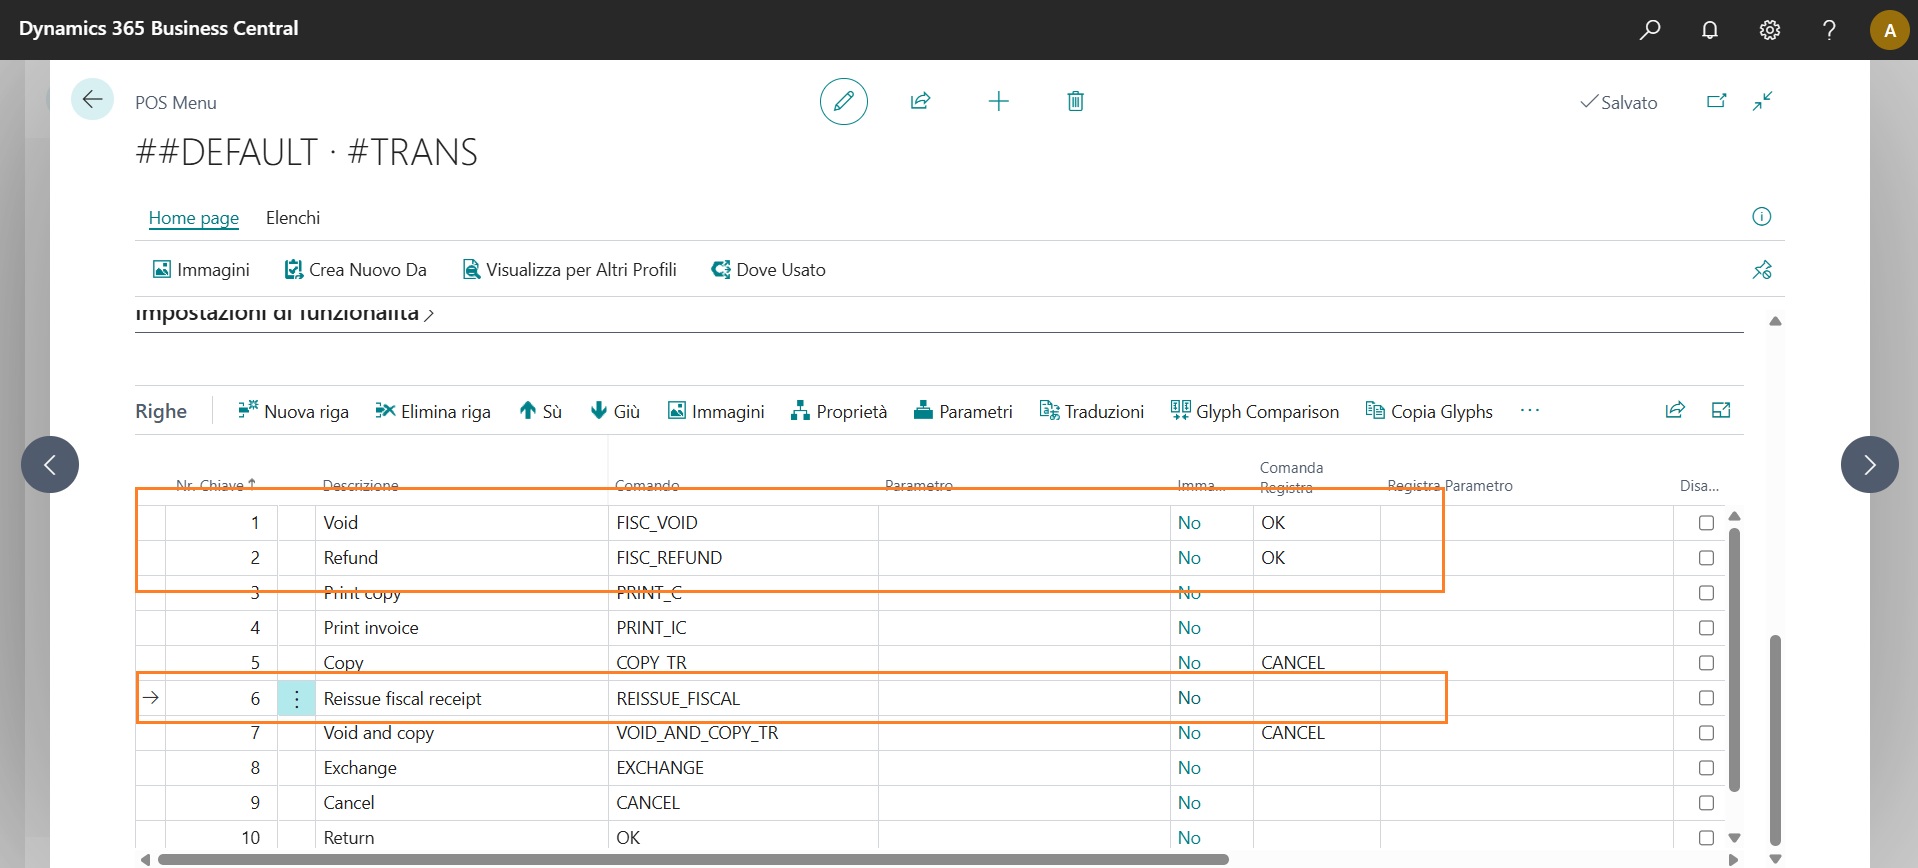Screen dimensions: 1918x868
Task: Click the Nuova riga button
Action: 293,411
